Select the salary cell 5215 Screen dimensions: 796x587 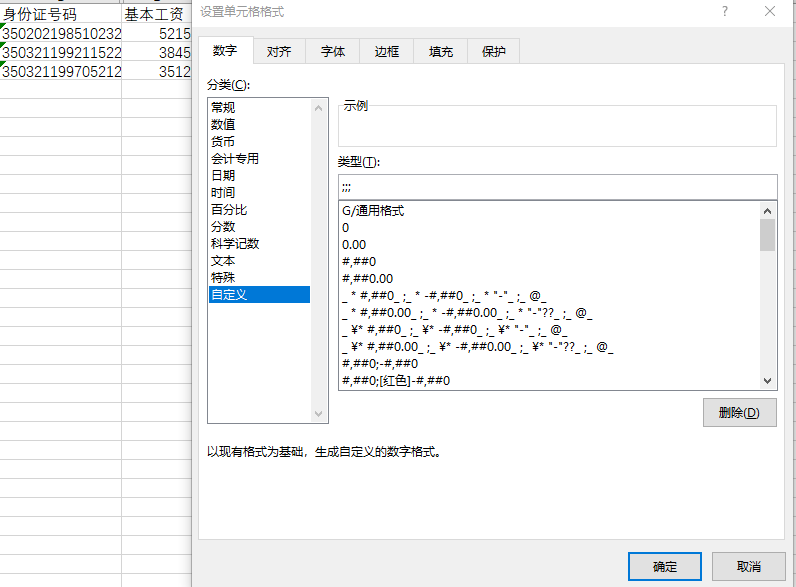156,33
